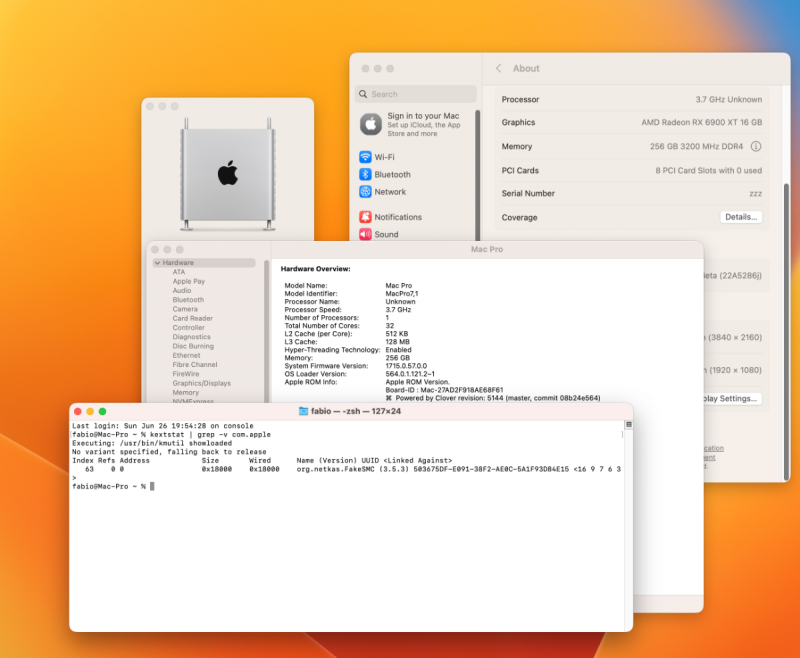Image resolution: width=800 pixels, height=658 pixels.
Task: Click Network label in settings sidebar
Action: pyautogui.click(x=390, y=192)
